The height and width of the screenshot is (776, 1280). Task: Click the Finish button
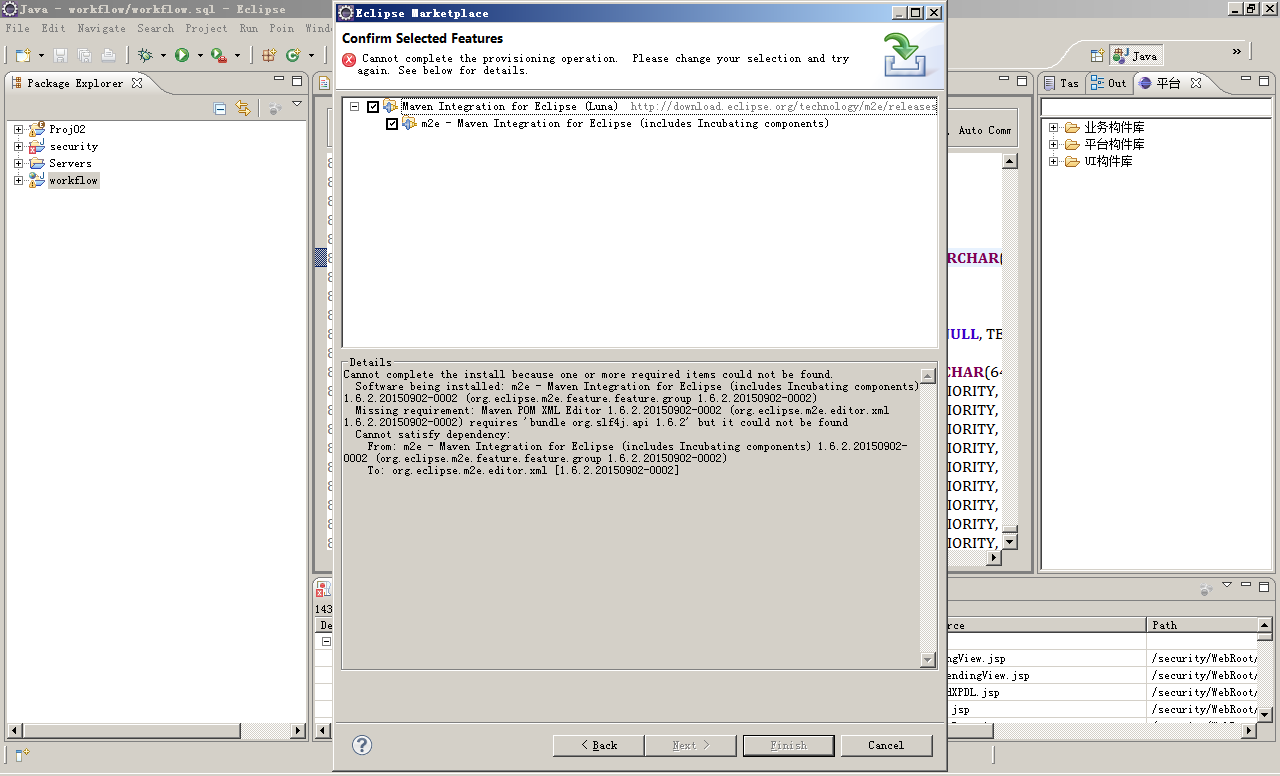[788, 745]
